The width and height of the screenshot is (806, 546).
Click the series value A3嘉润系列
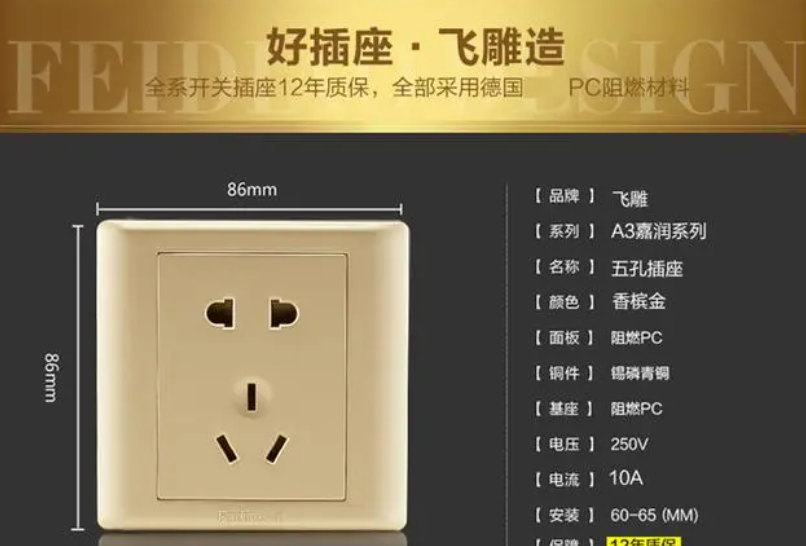click(658, 231)
